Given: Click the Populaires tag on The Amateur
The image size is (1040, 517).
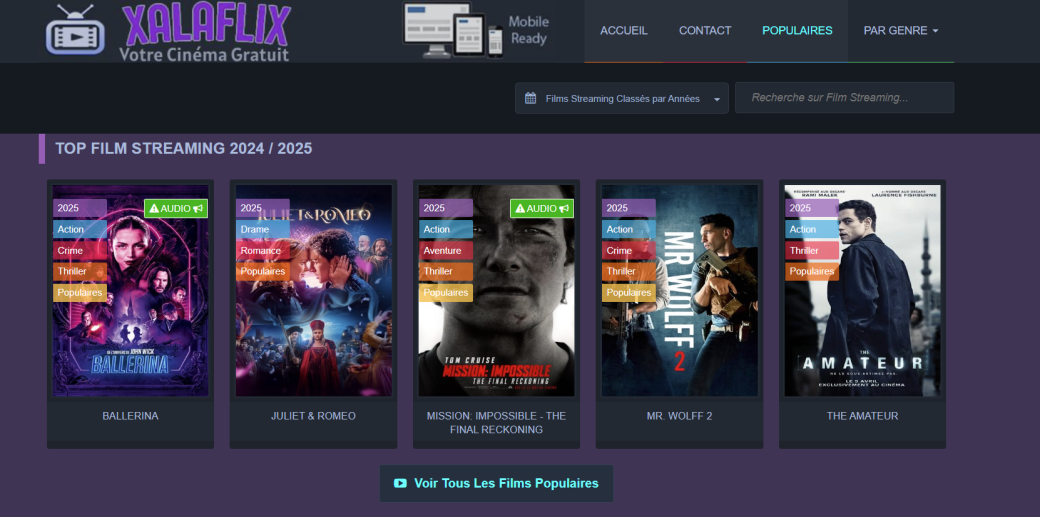Looking at the screenshot, I should pos(812,271).
